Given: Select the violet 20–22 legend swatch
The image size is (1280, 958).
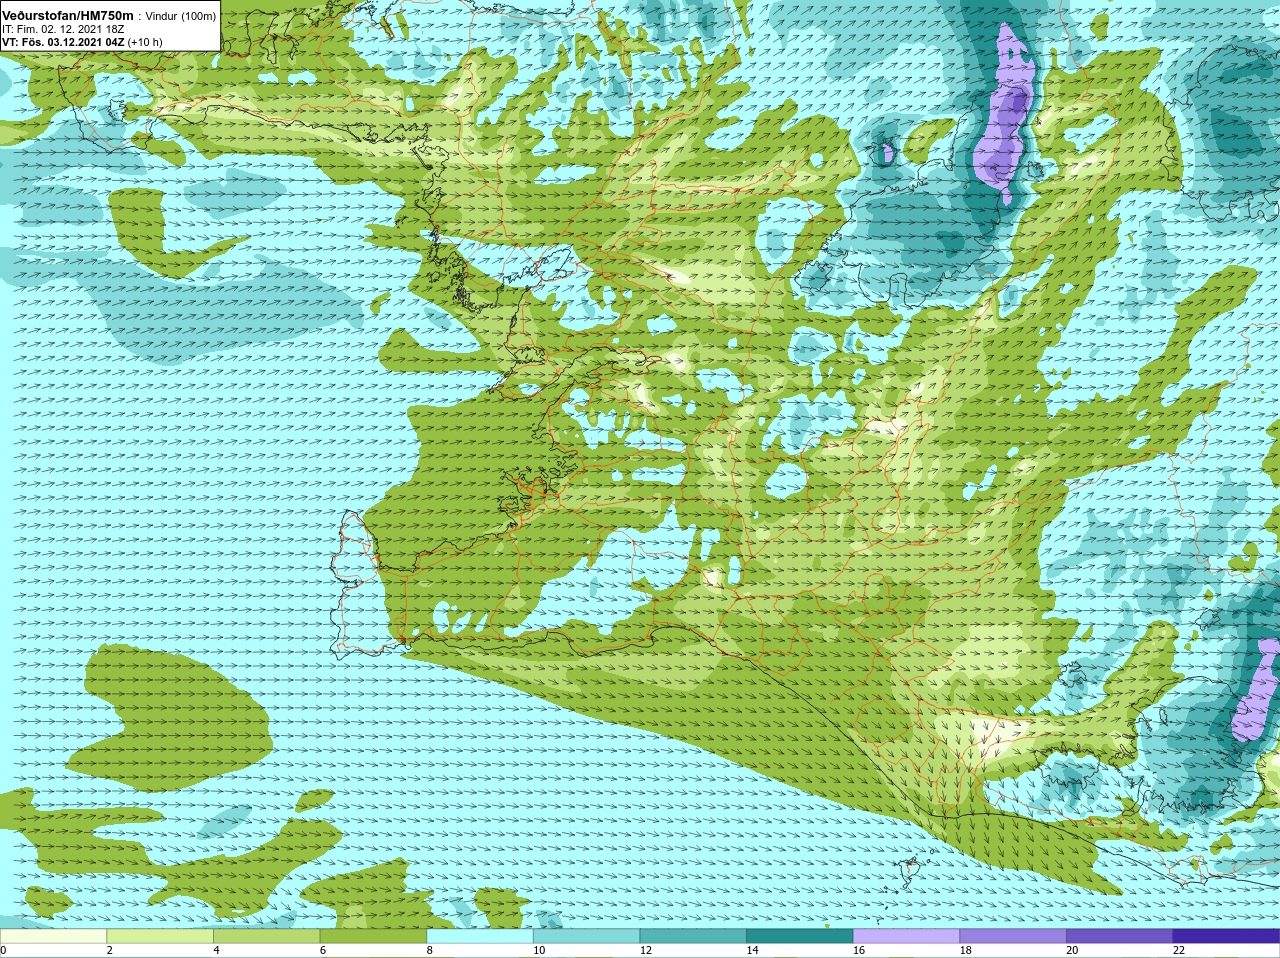Looking at the screenshot, I should pyautogui.click(x=1120, y=936).
